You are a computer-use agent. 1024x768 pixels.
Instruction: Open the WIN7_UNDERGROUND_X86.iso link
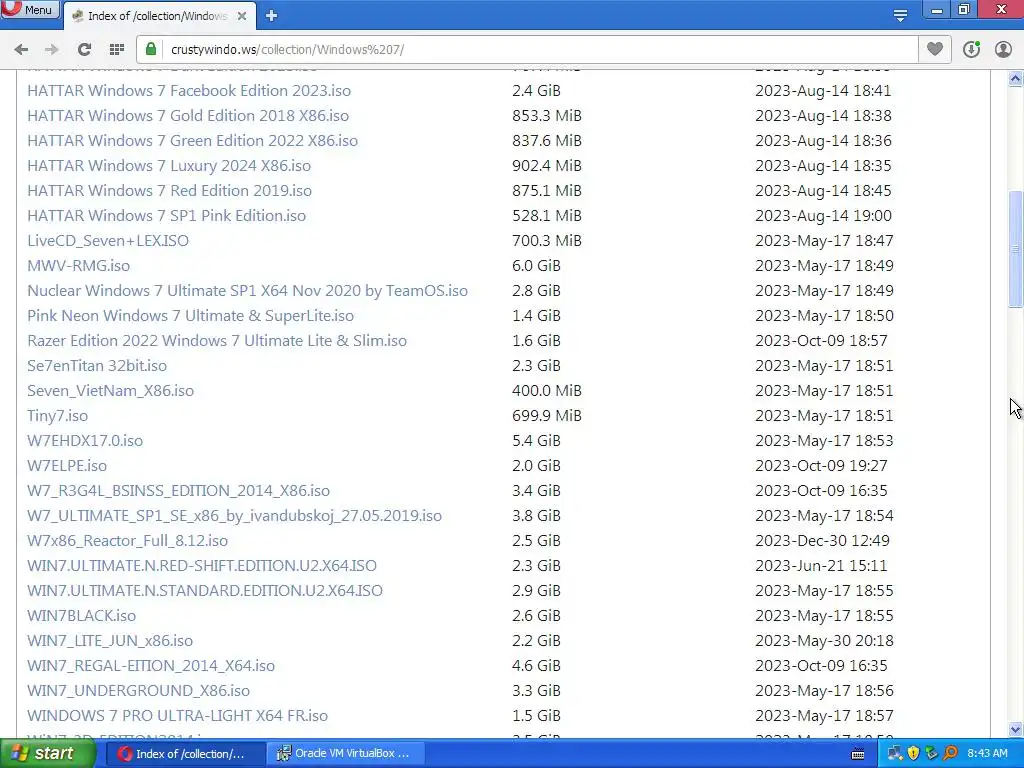pos(138,691)
